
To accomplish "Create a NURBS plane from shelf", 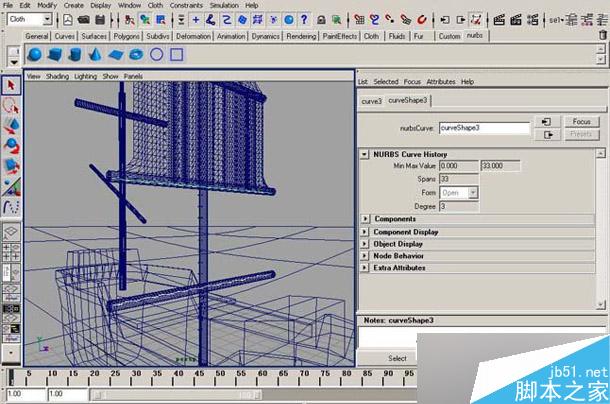I will pos(116,54).
